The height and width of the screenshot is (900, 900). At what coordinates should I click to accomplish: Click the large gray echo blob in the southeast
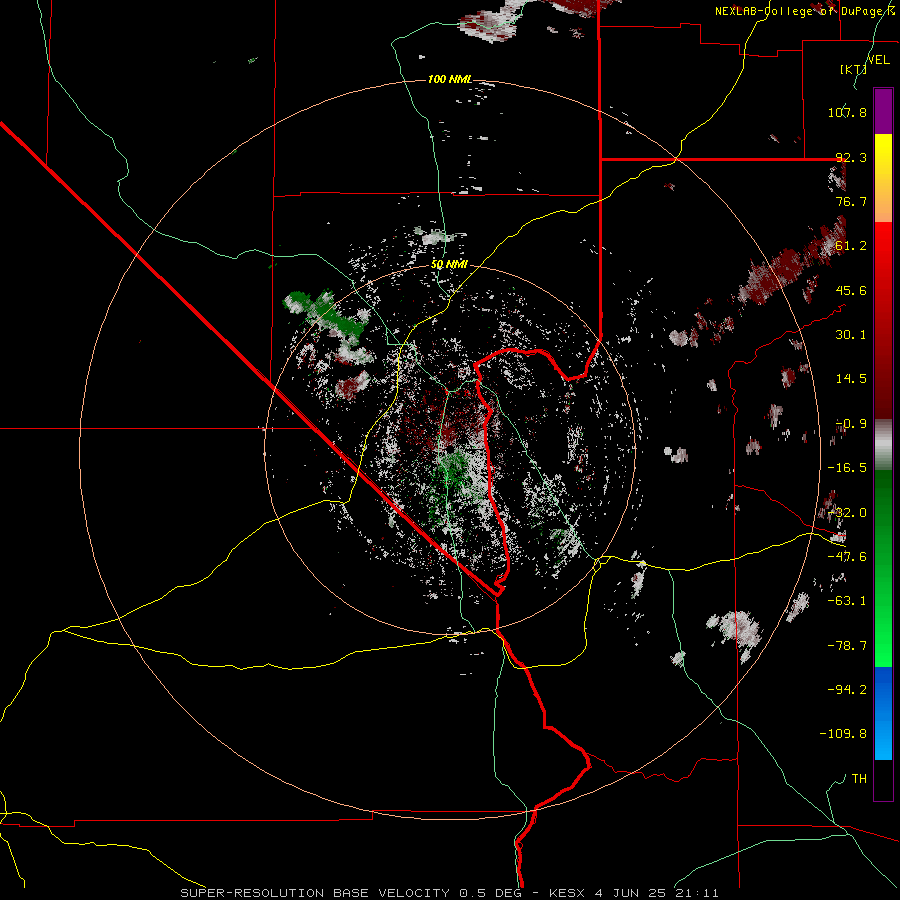click(x=738, y=631)
